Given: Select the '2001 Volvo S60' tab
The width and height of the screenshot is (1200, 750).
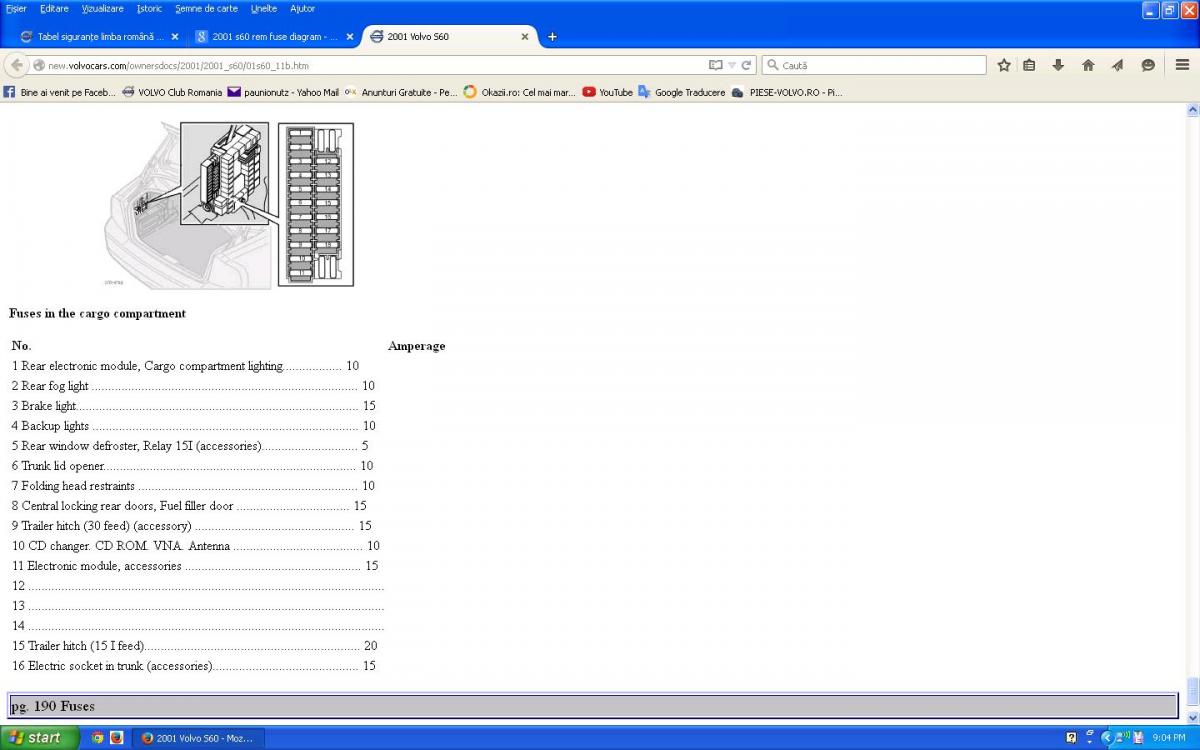Looking at the screenshot, I should [x=448, y=37].
